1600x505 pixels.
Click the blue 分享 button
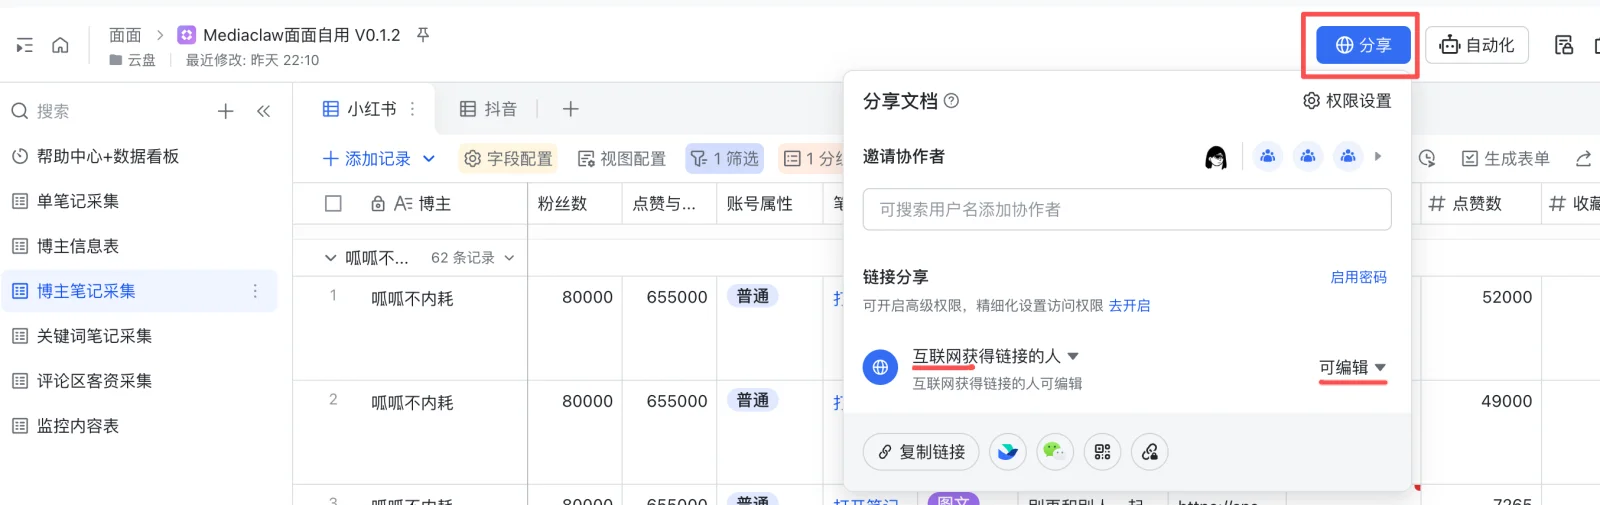pyautogui.click(x=1363, y=45)
